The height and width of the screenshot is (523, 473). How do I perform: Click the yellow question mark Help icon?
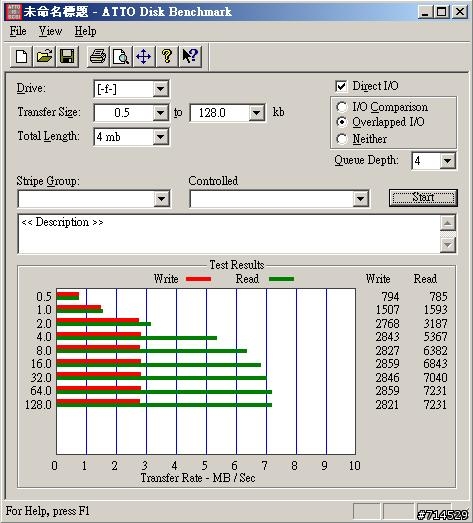pos(167,56)
